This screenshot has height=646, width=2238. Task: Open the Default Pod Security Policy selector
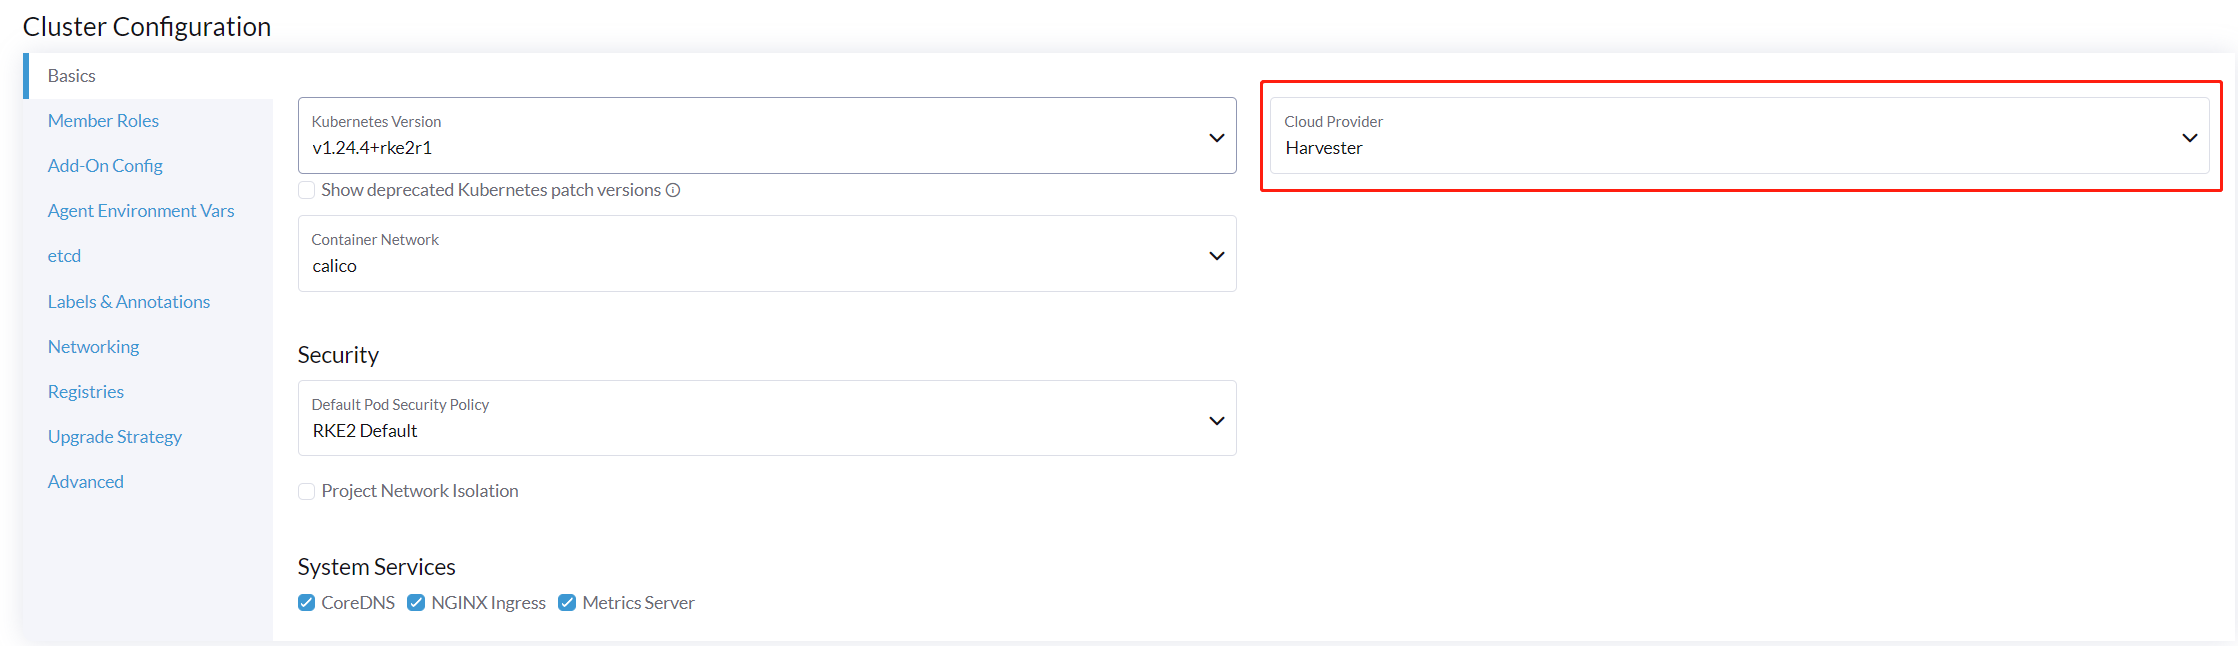click(x=767, y=419)
